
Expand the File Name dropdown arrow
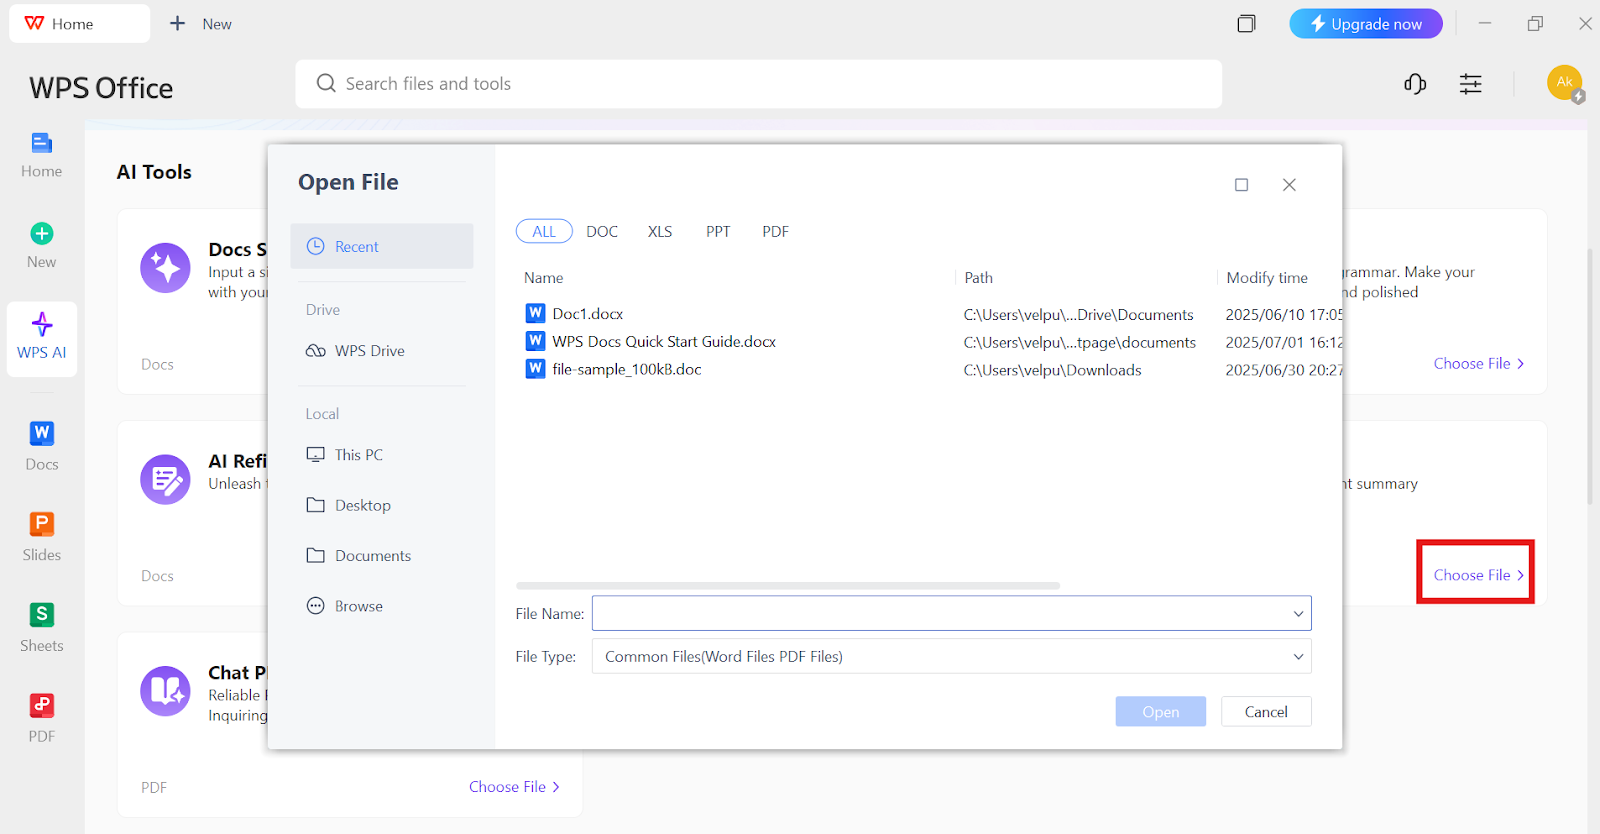pyautogui.click(x=1298, y=614)
